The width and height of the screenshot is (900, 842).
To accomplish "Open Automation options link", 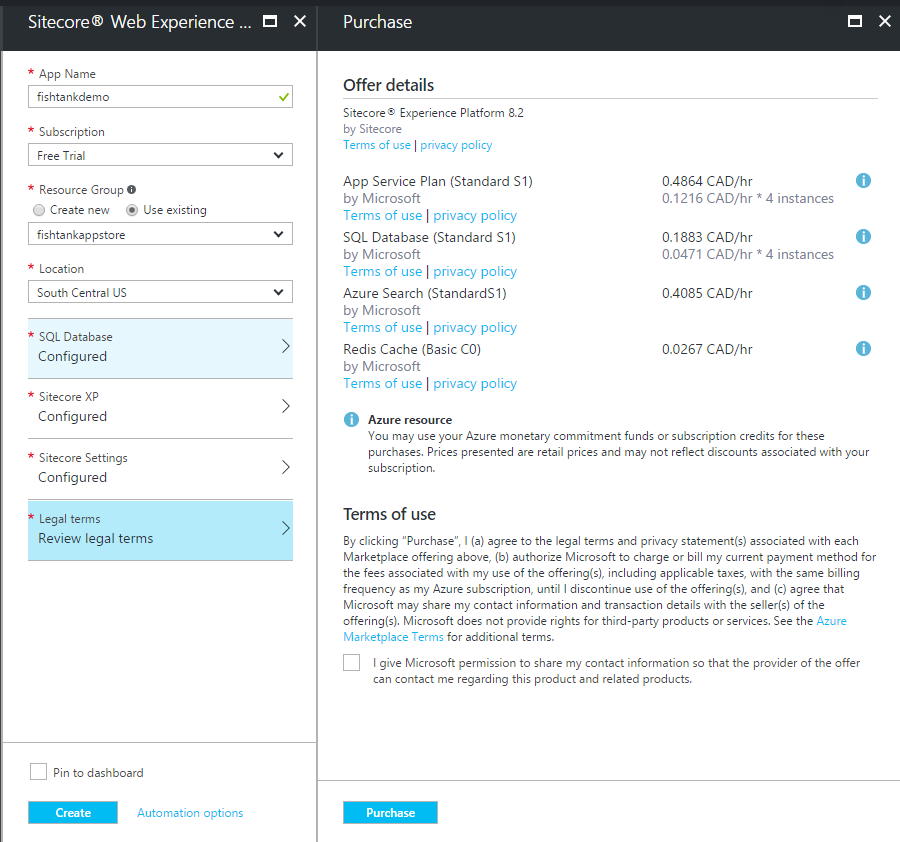I will 190,813.
